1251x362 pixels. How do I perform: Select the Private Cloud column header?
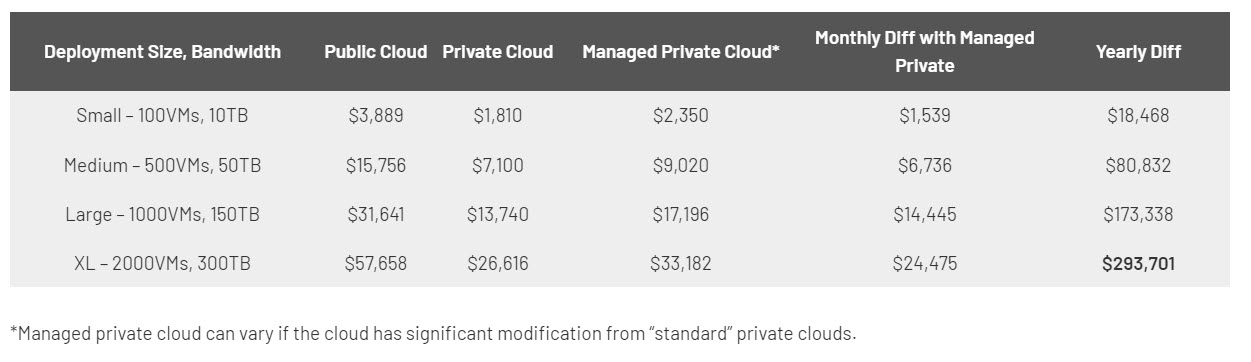497,52
